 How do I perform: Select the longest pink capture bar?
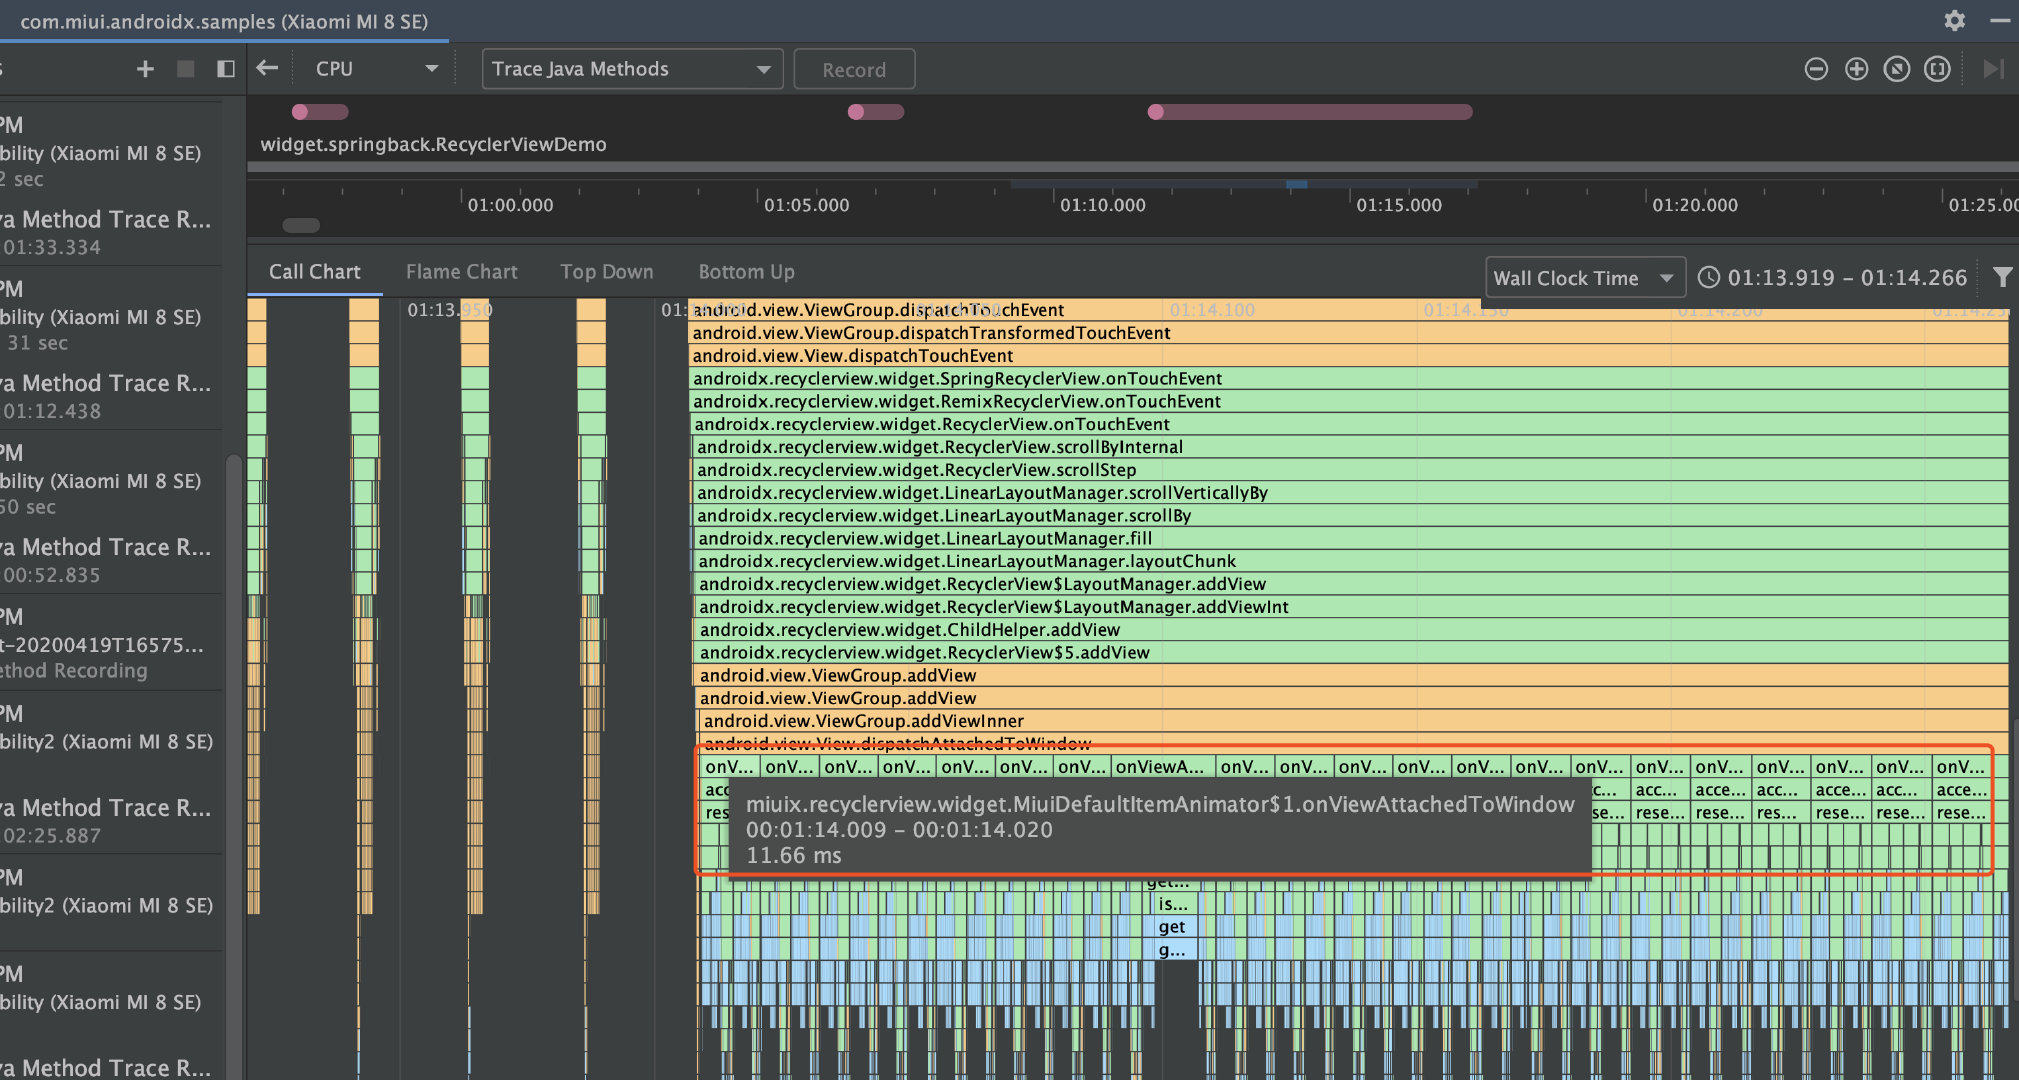1310,112
